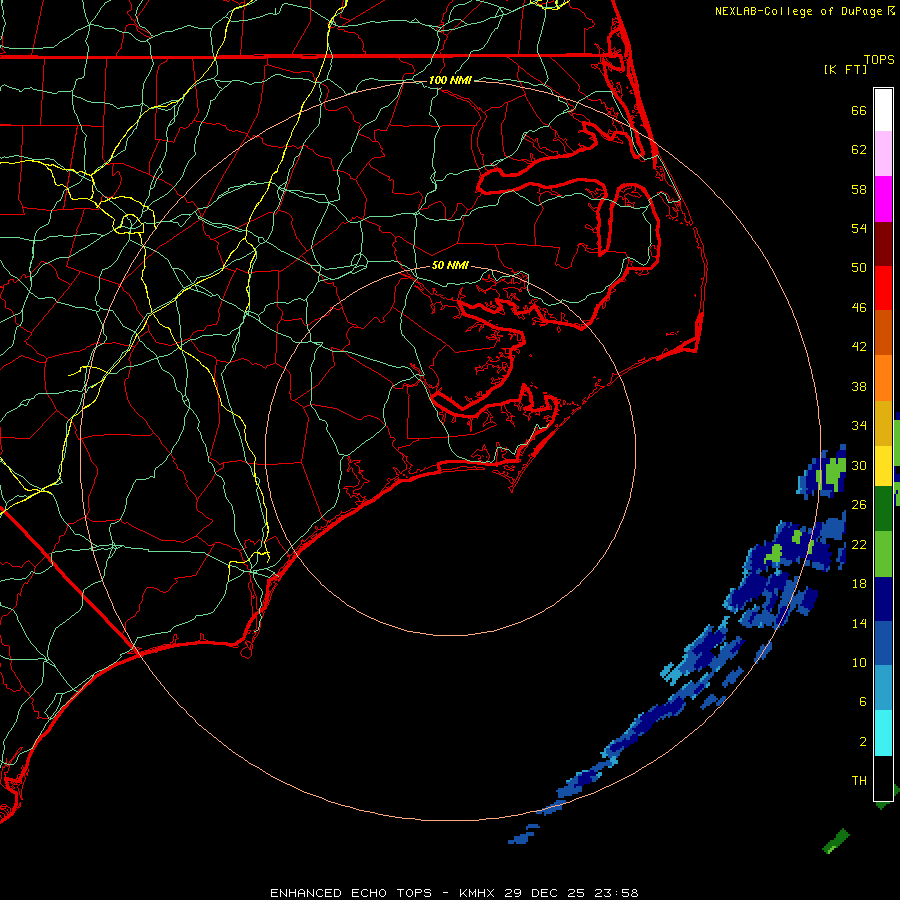Click the 50 legend value label
The height and width of the screenshot is (900, 900).
859,267
